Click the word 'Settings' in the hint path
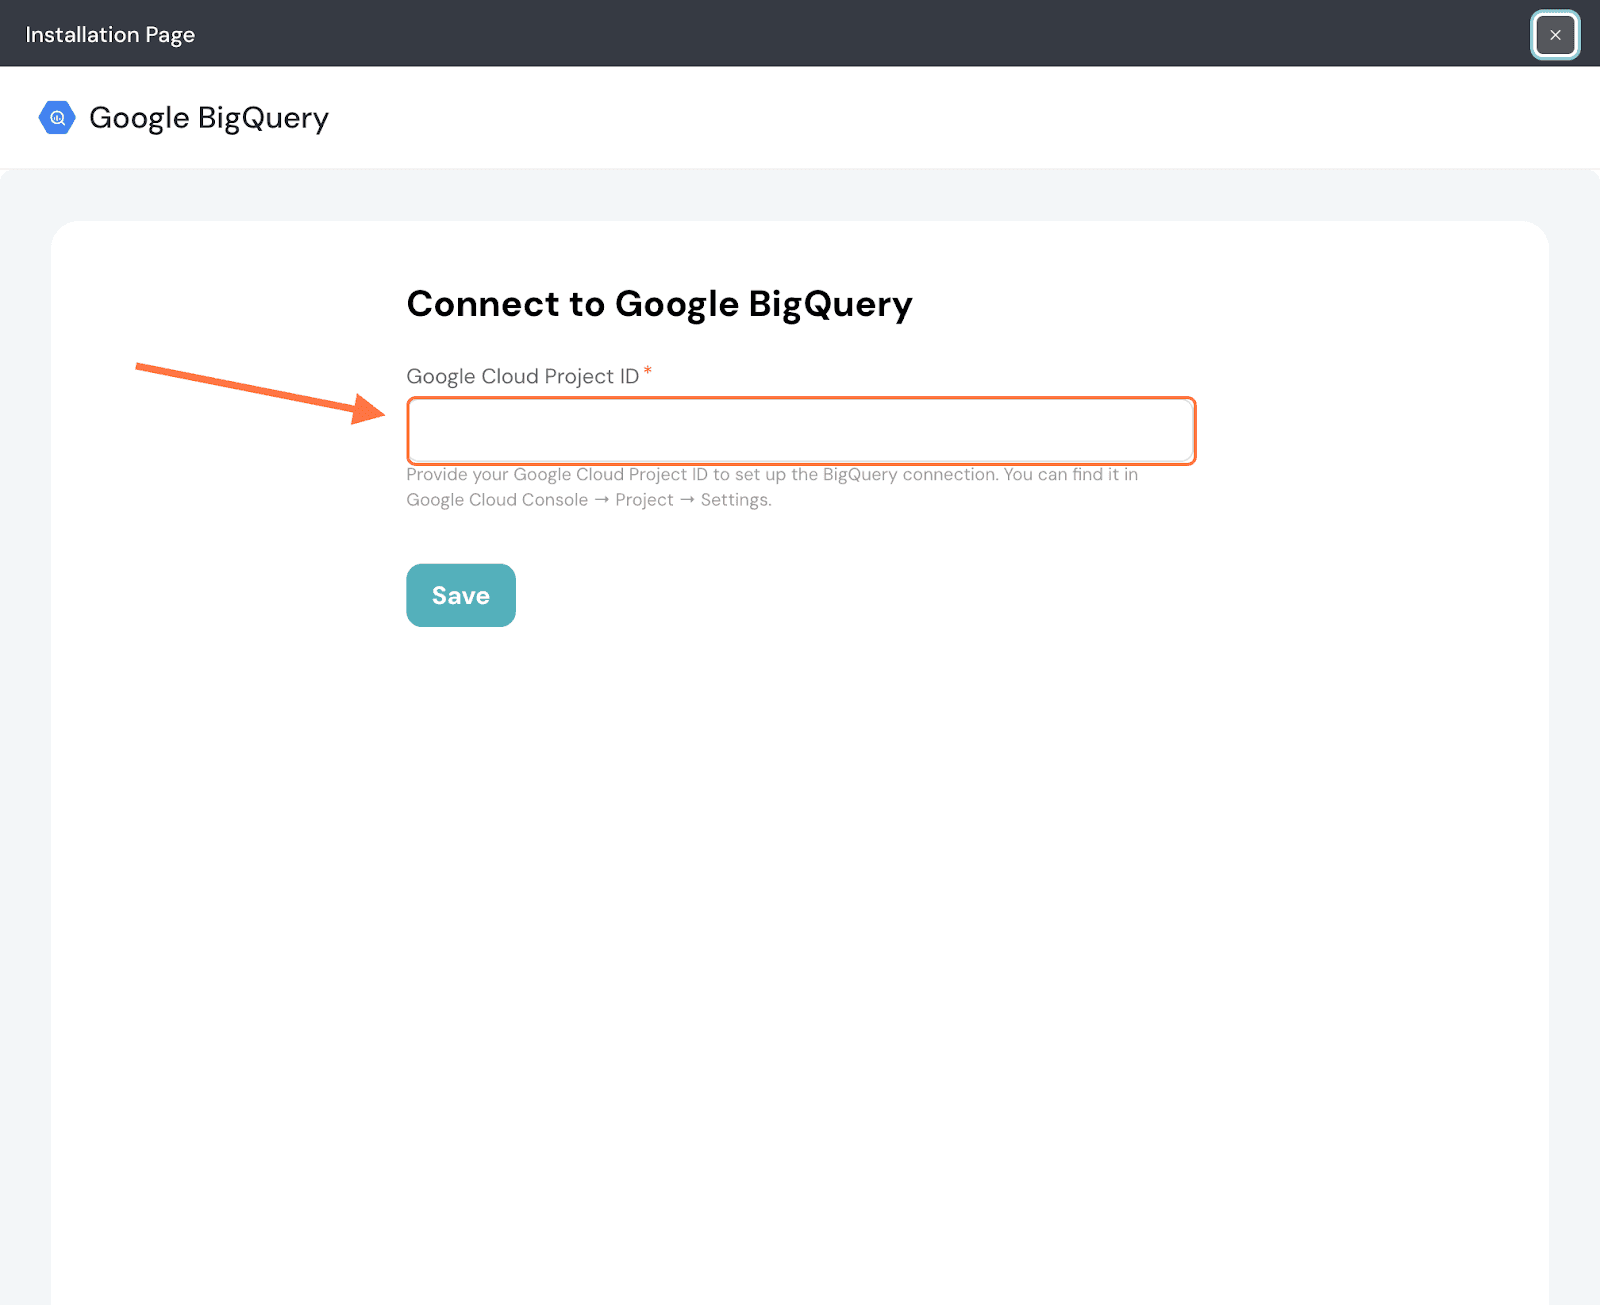Viewport: 1600px width, 1305px height. tap(735, 500)
